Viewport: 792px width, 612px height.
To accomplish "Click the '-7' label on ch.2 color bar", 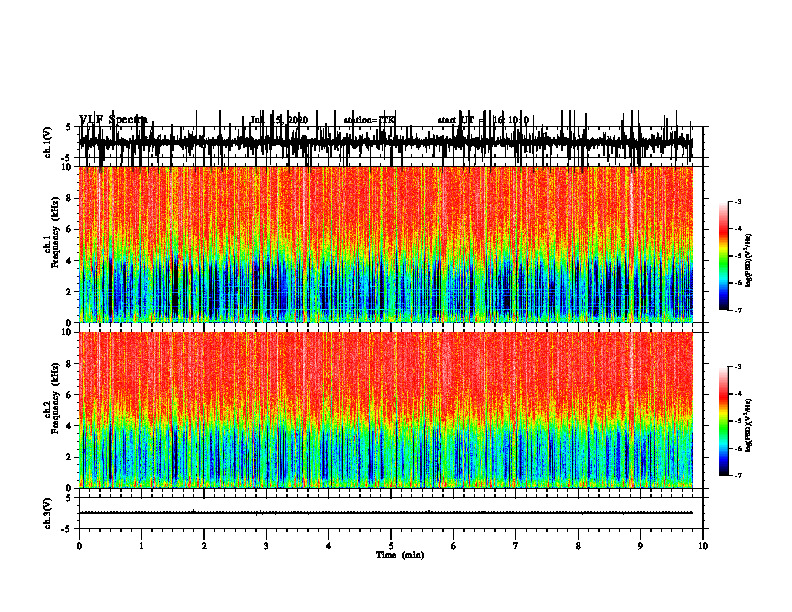I will coord(737,475).
